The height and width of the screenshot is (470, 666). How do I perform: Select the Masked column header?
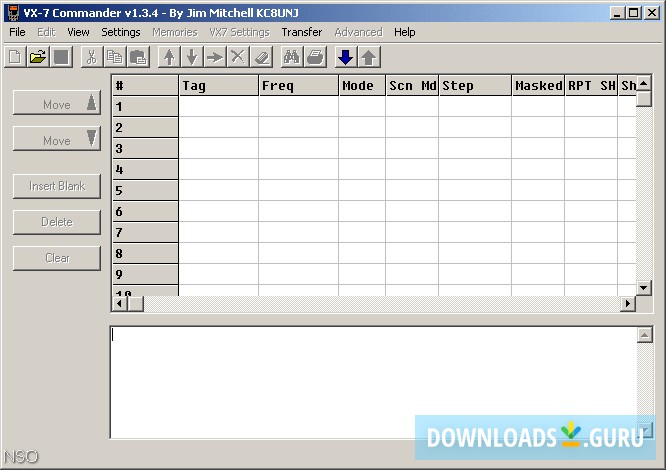(x=538, y=85)
